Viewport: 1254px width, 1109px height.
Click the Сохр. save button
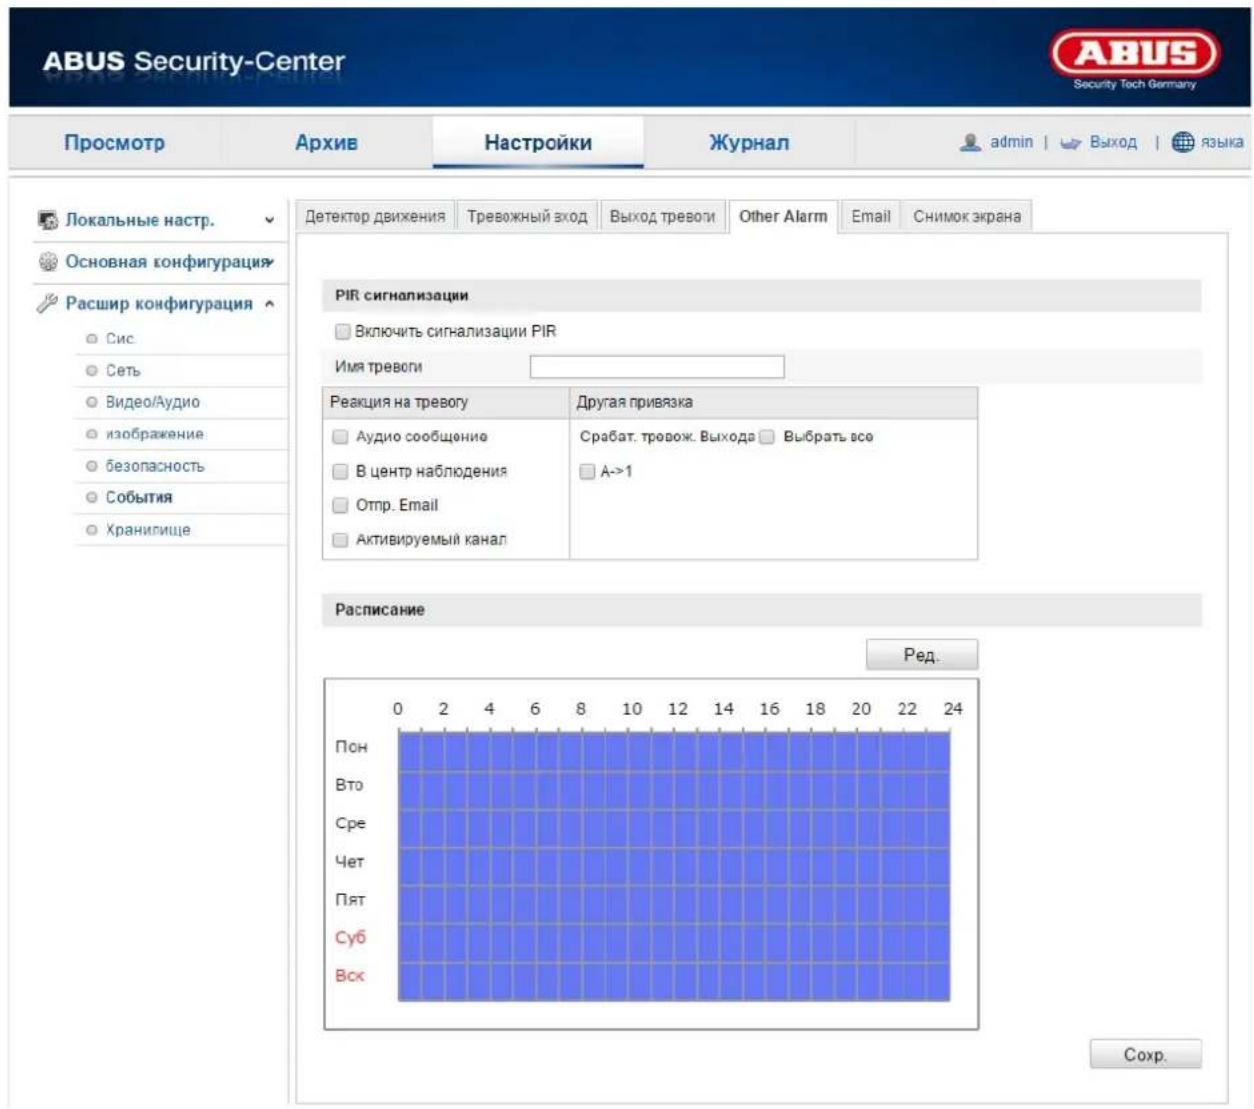point(1145,1054)
